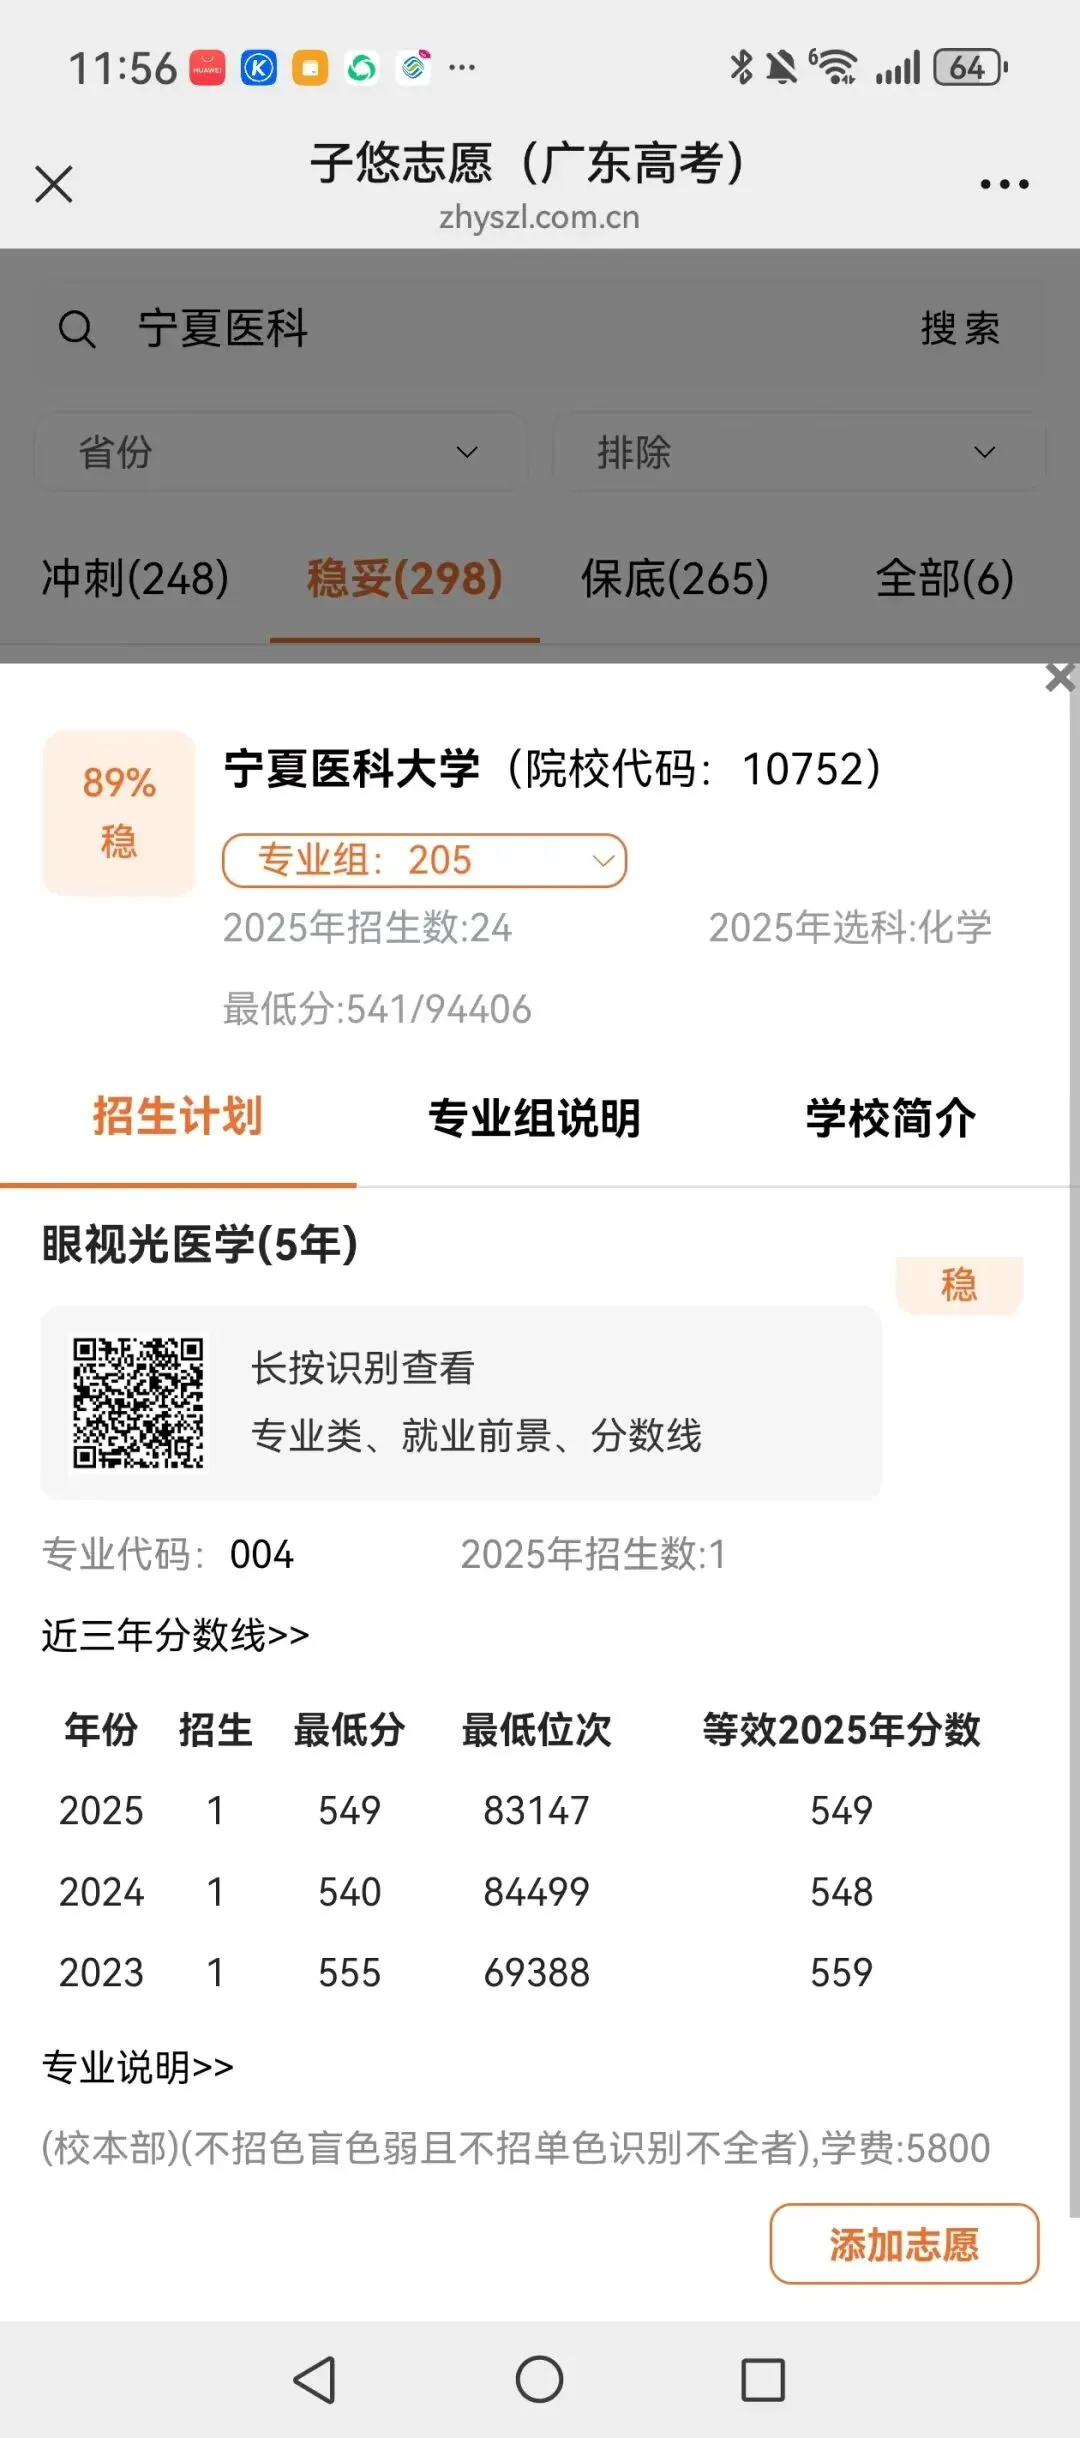Open the 专业组: 205 selector
This screenshot has width=1080, height=2438.
[x=424, y=860]
